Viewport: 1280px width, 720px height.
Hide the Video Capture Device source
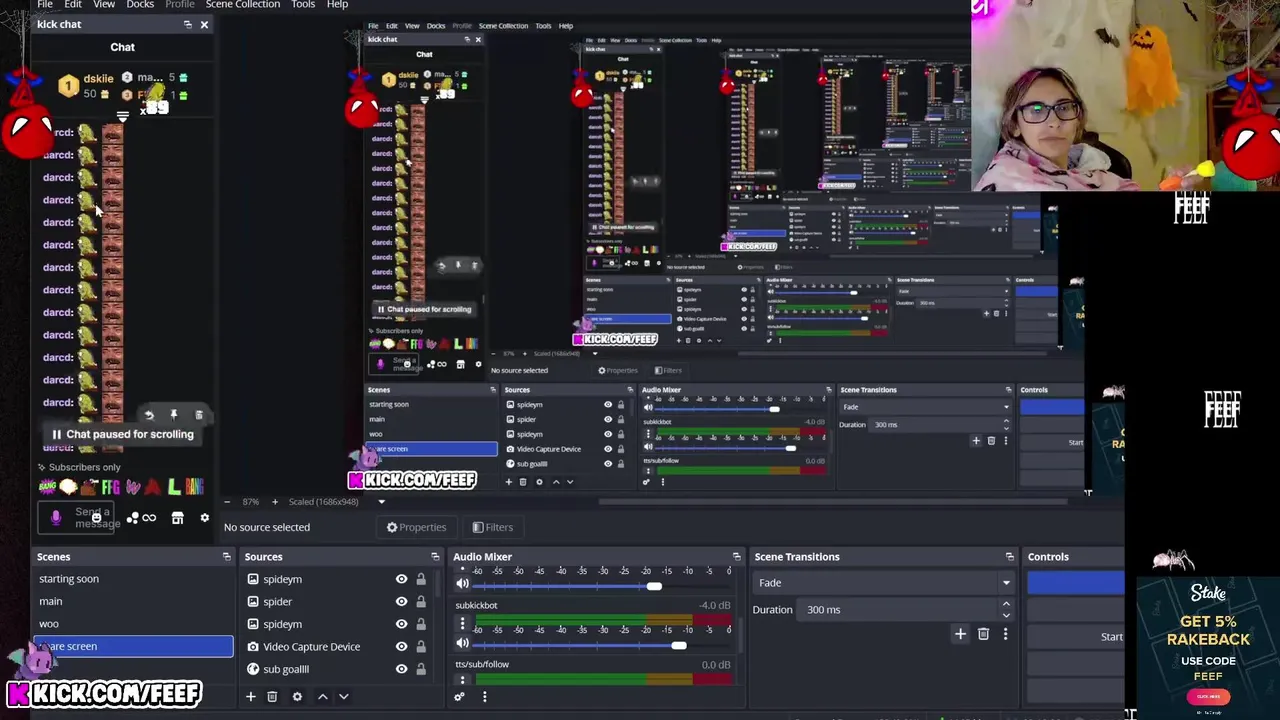(401, 647)
